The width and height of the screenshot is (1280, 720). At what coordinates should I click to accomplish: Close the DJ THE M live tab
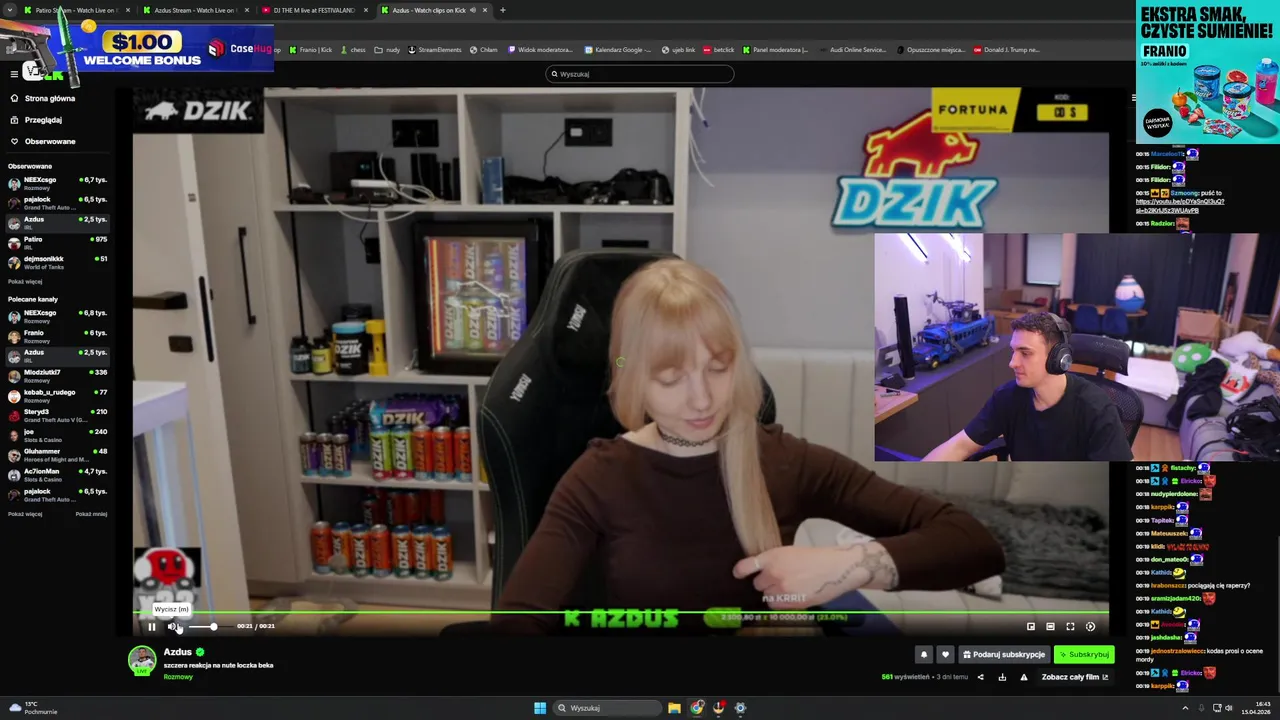365,10
